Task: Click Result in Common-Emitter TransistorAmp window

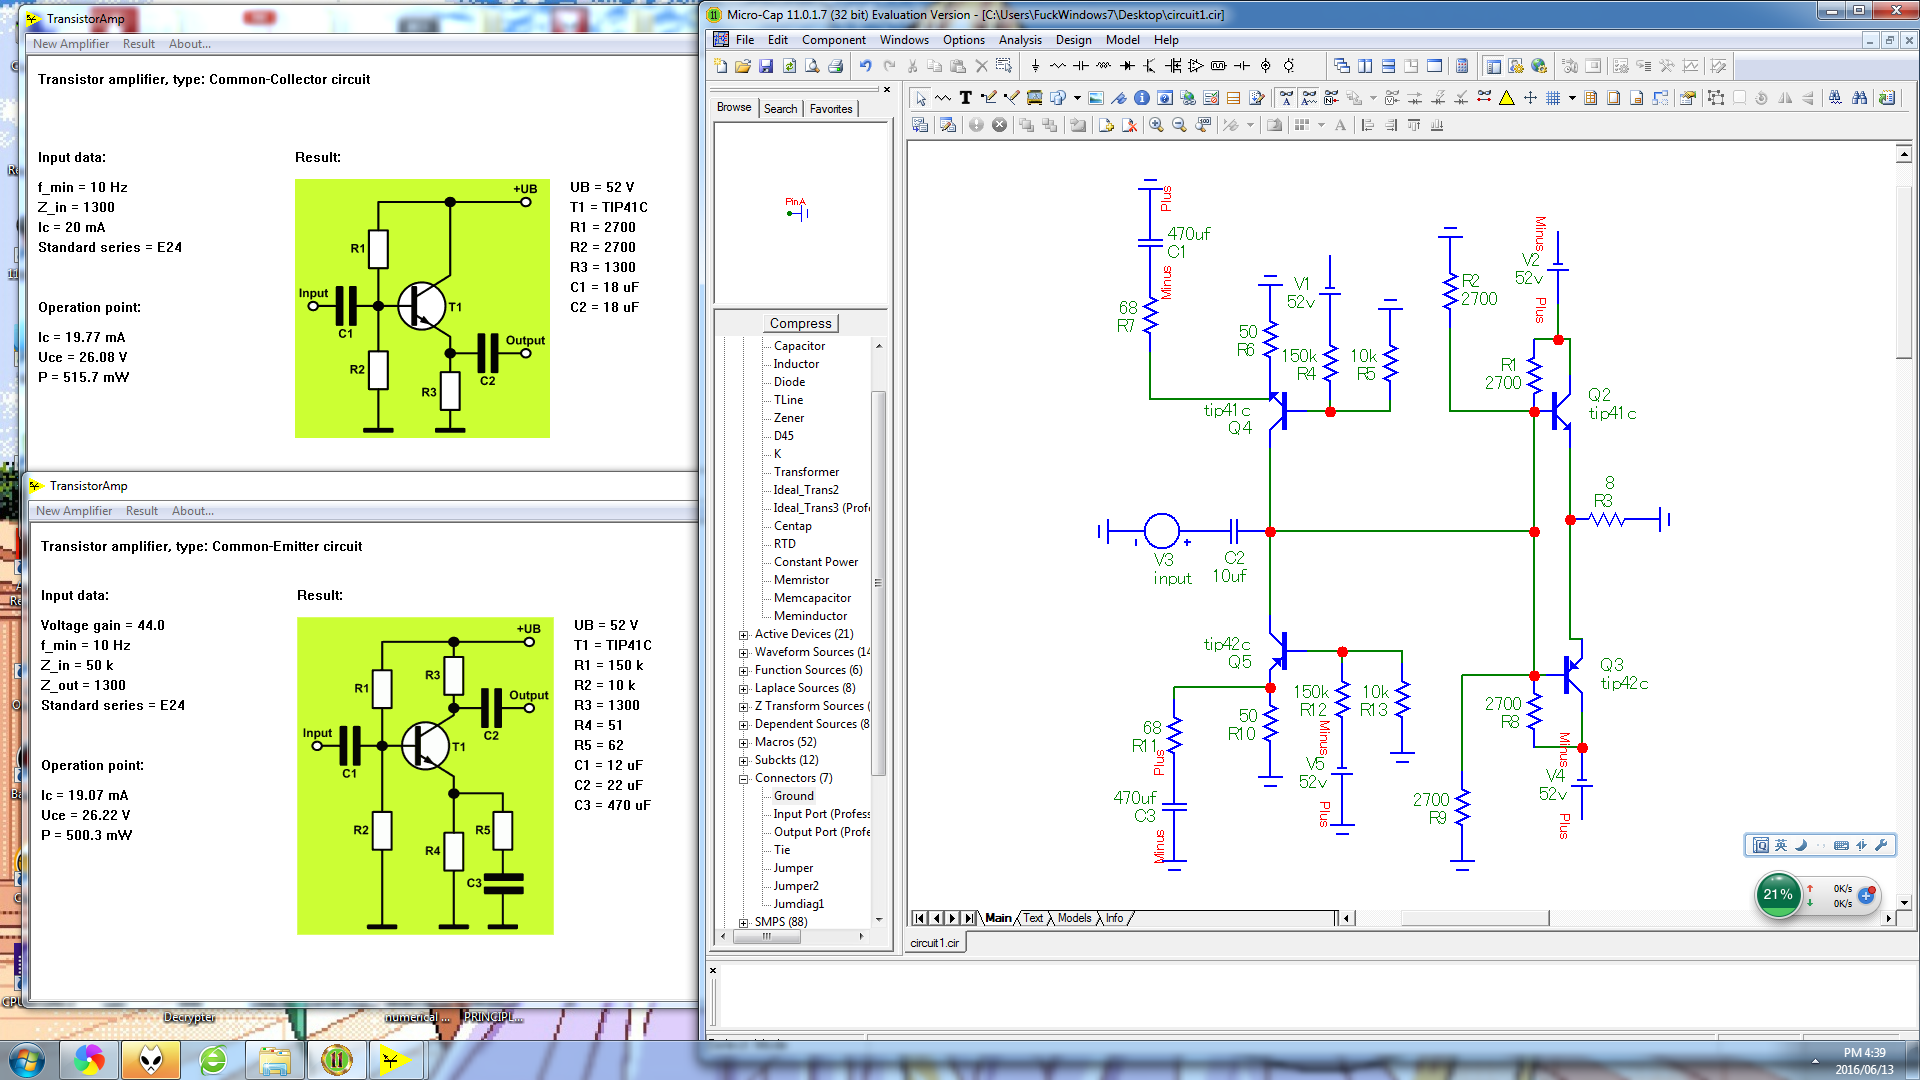Action: tap(142, 511)
